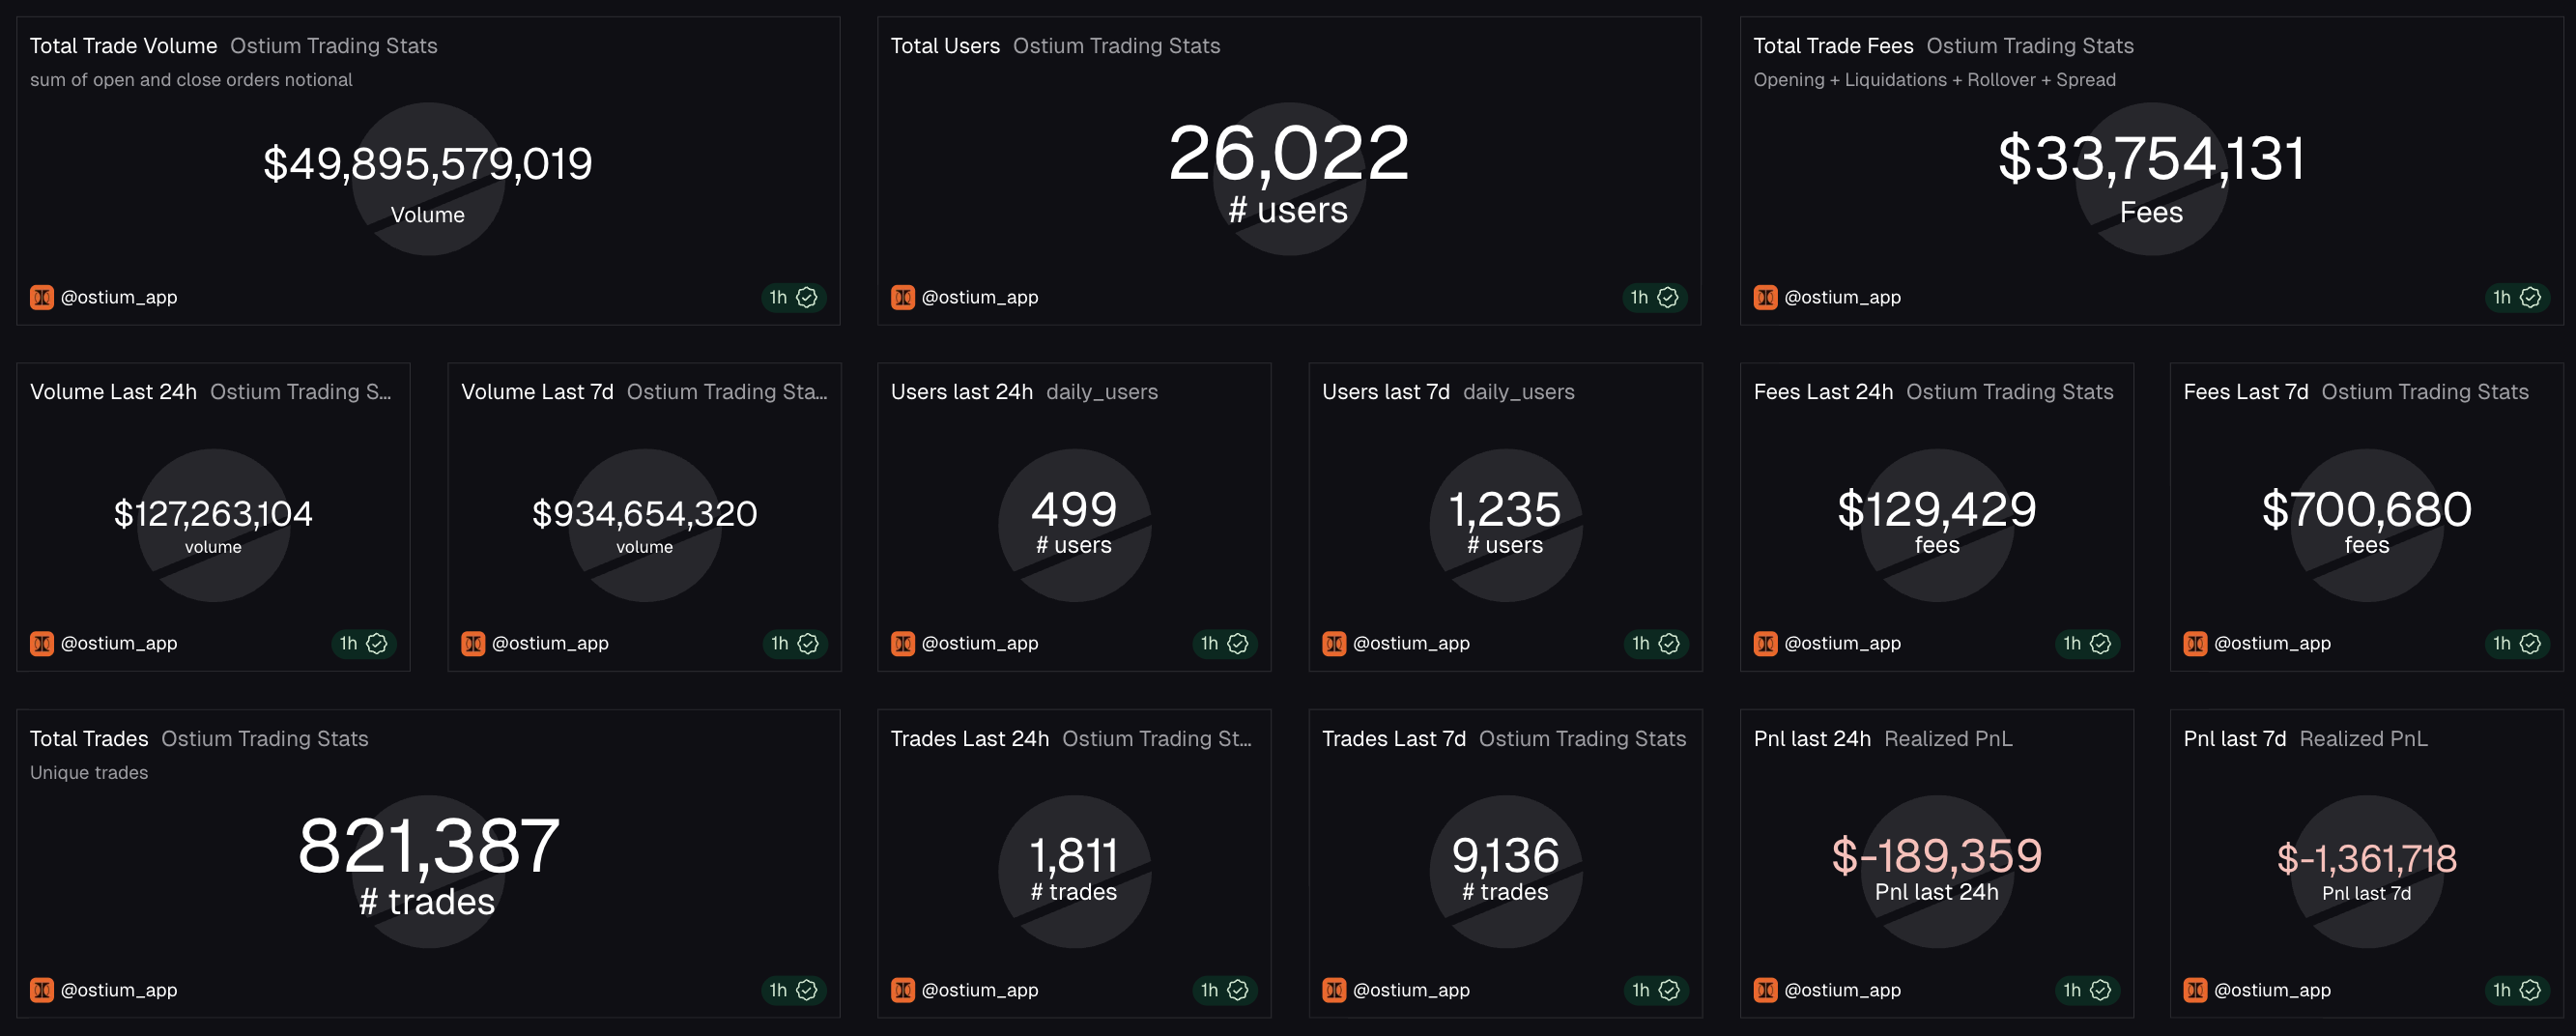The image size is (2576, 1036).
Task: Click the Ostium logo on Fees Last 7d card
Action: [x=2196, y=643]
